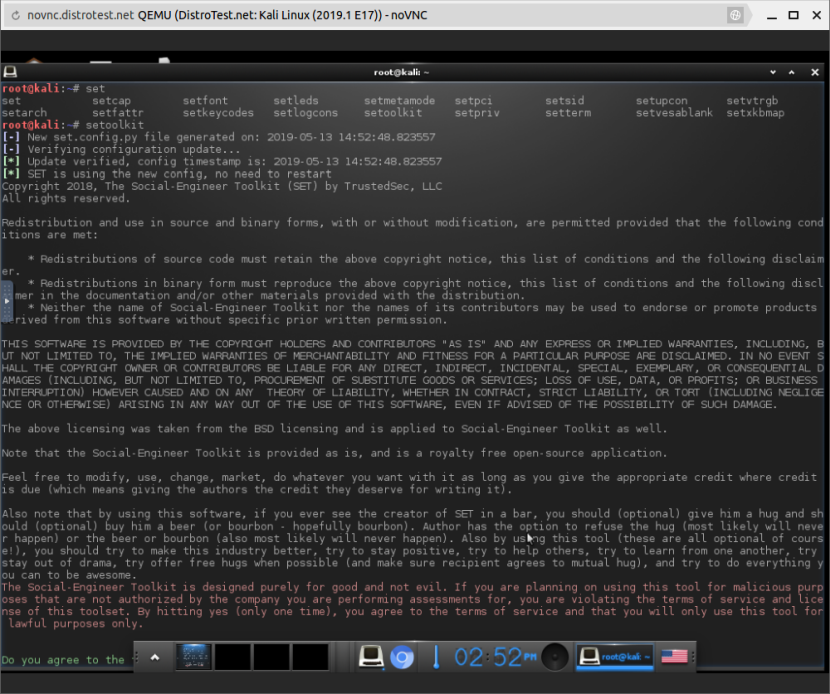Open the start menu arrow on the shelf
Viewport: 830px width, 694px height.
click(155, 657)
